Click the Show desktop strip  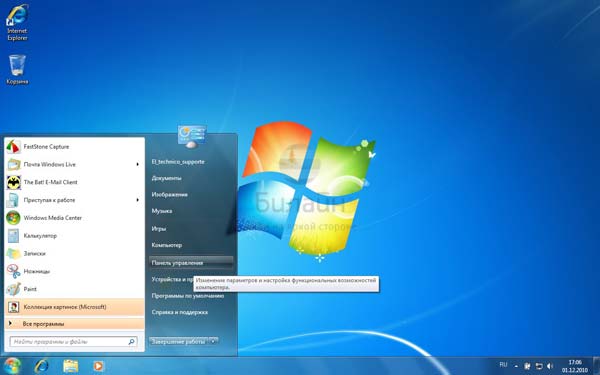tap(597, 366)
